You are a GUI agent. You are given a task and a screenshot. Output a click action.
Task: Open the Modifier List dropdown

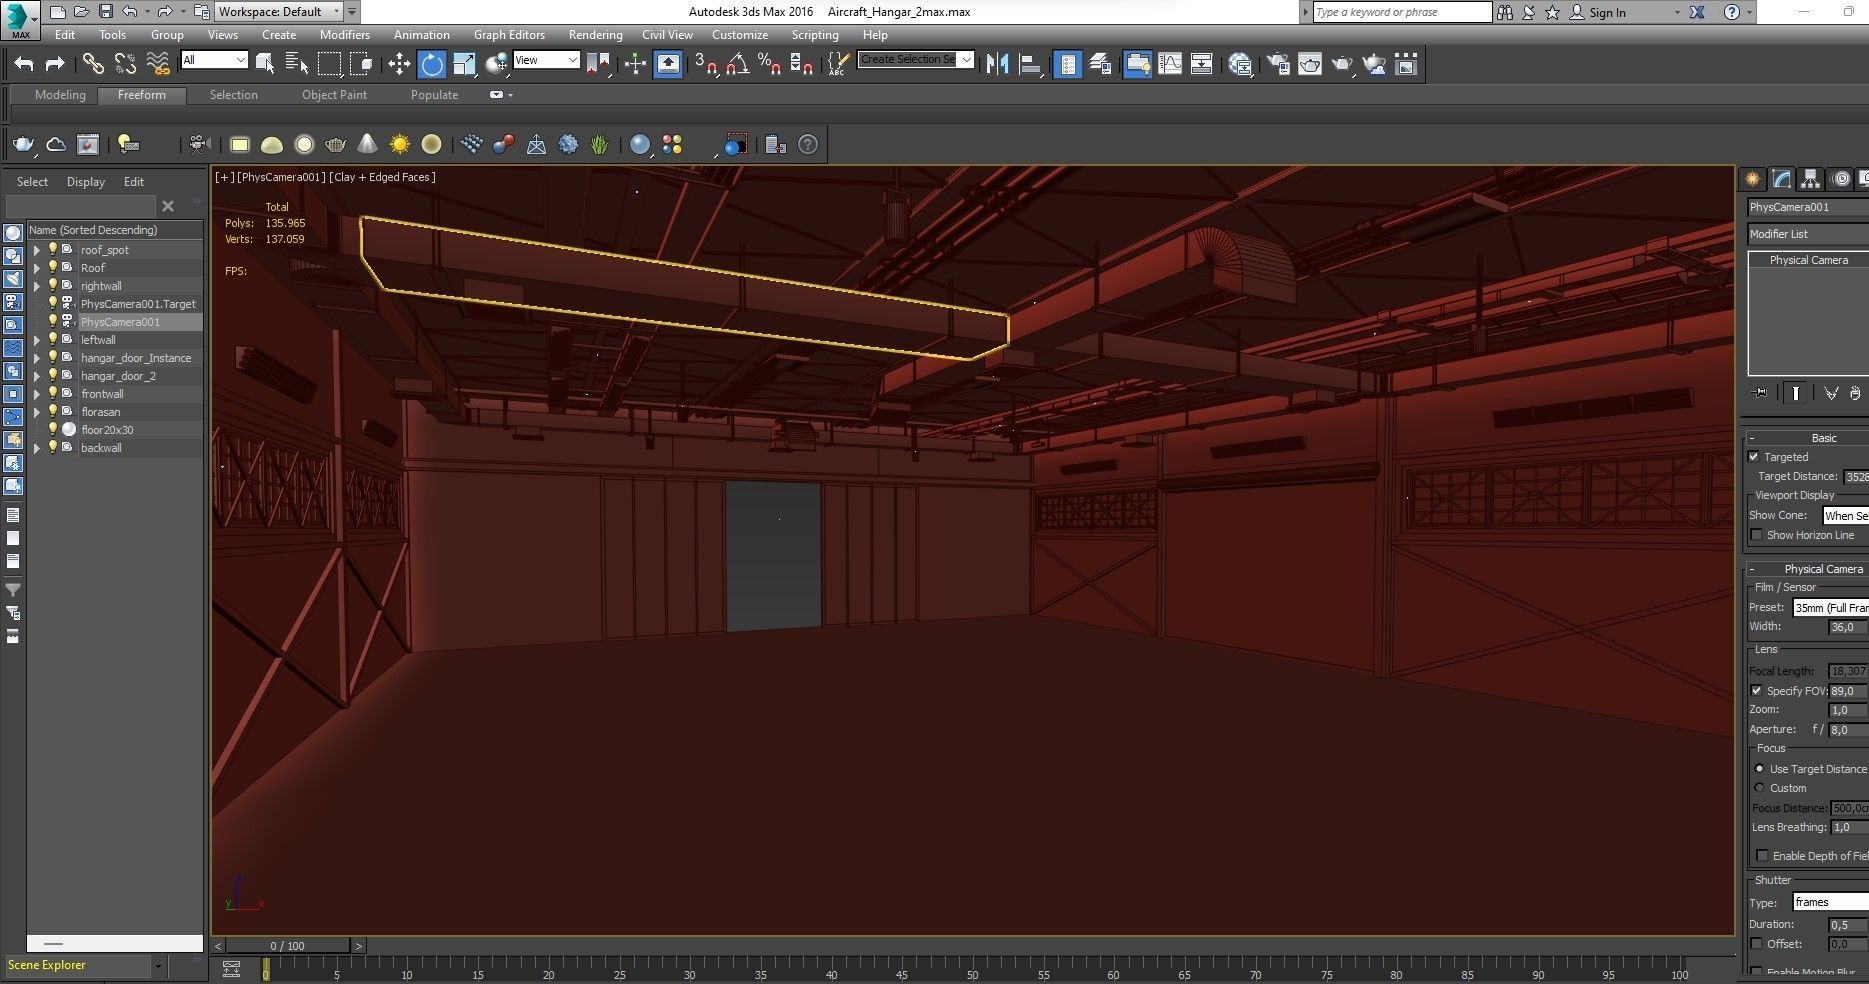[x=1808, y=234]
